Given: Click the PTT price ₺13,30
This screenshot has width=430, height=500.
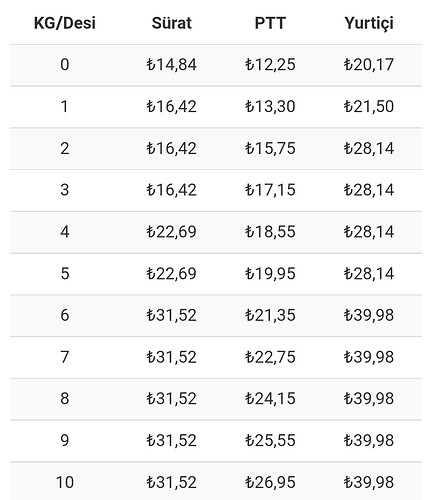Looking at the screenshot, I should (270, 107).
